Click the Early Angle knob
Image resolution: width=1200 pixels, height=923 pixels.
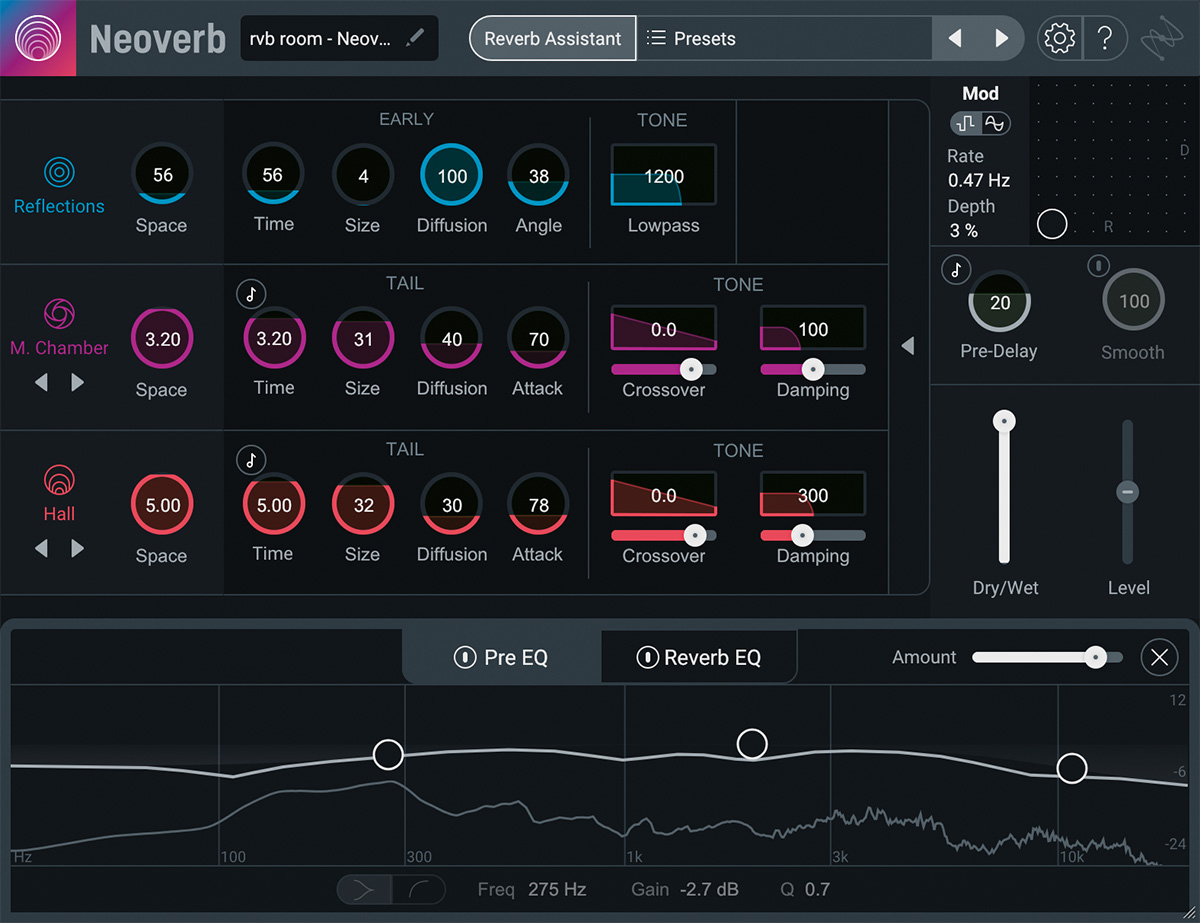pos(539,176)
